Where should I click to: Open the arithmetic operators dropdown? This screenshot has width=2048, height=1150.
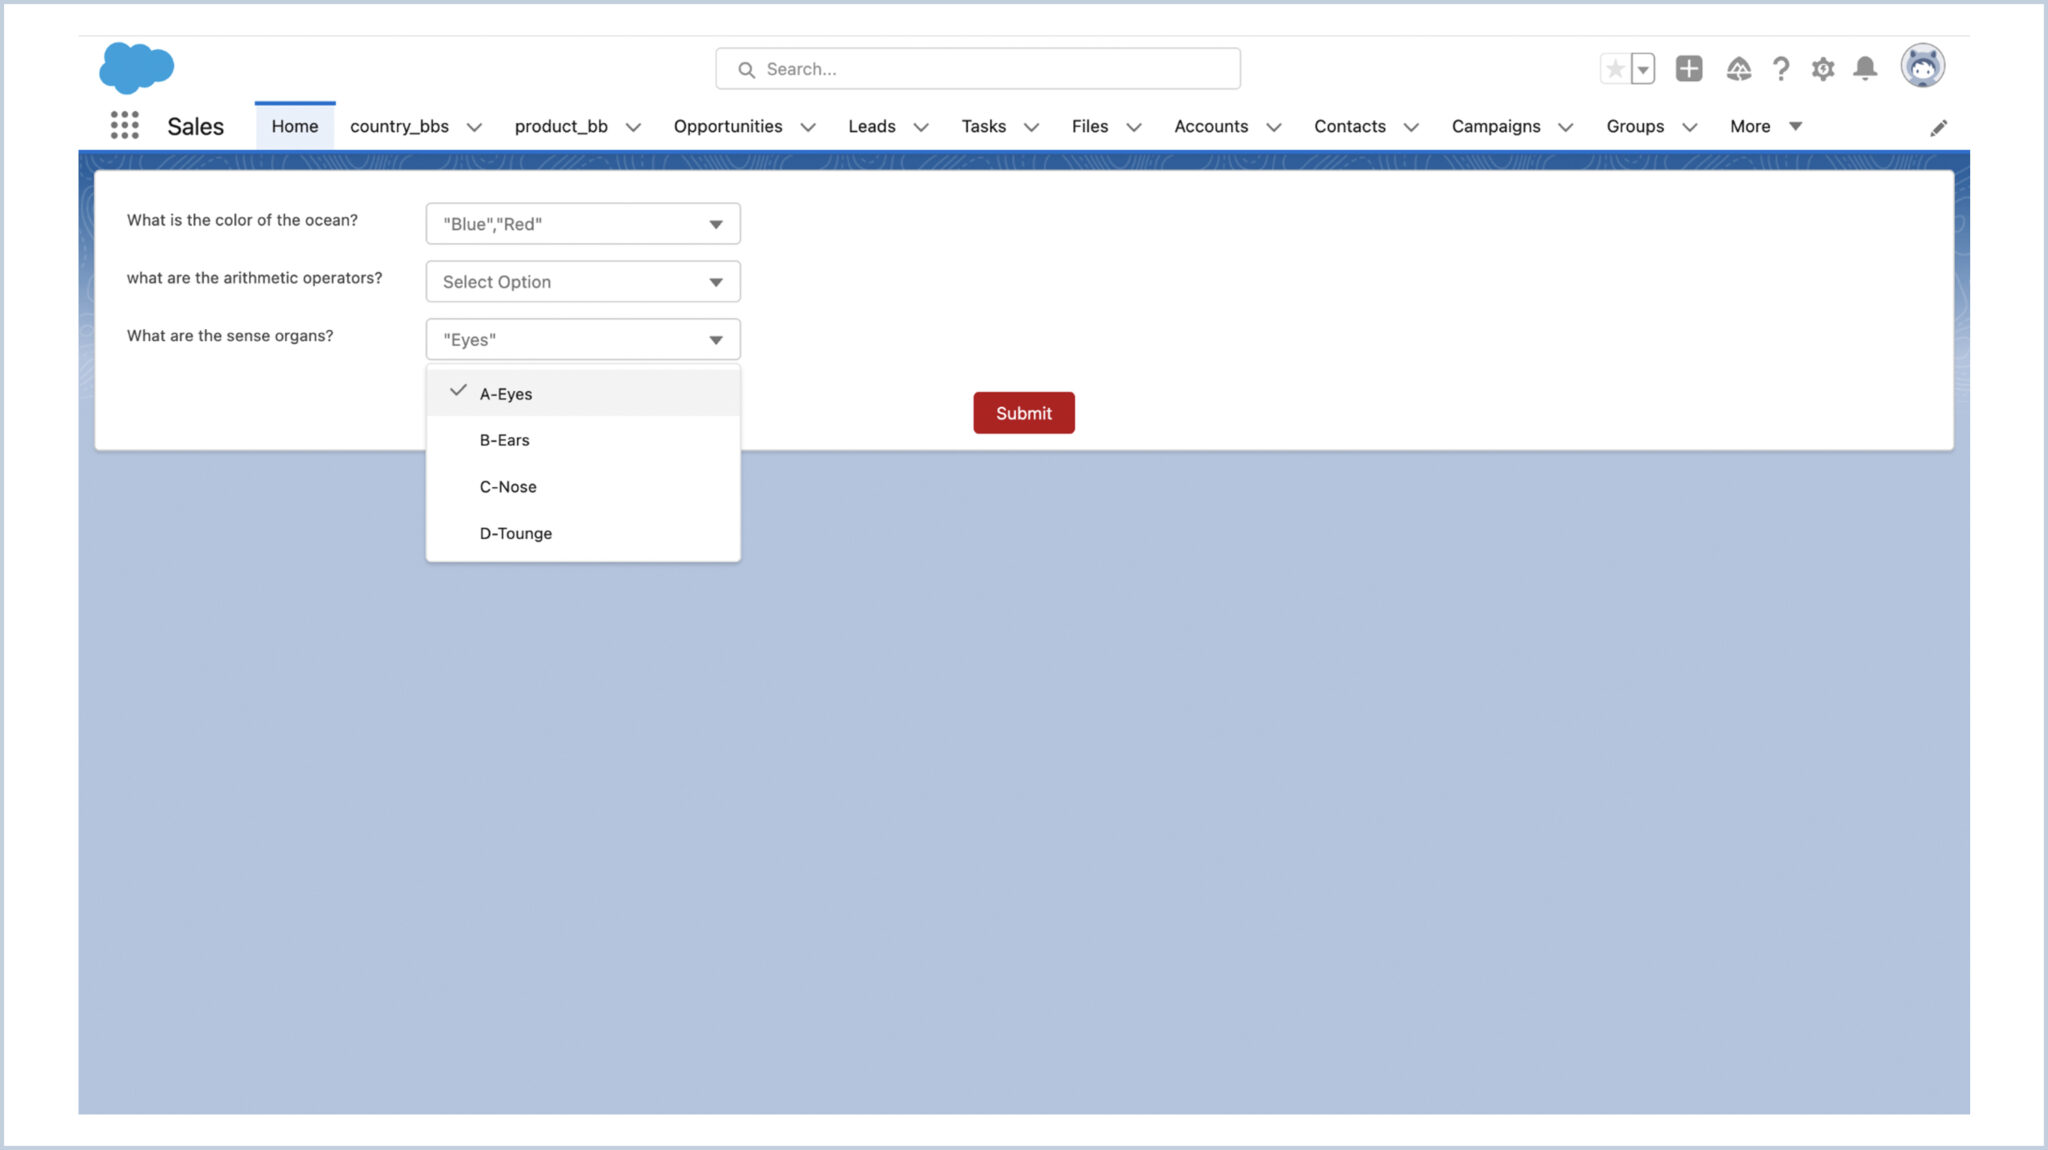tap(582, 281)
